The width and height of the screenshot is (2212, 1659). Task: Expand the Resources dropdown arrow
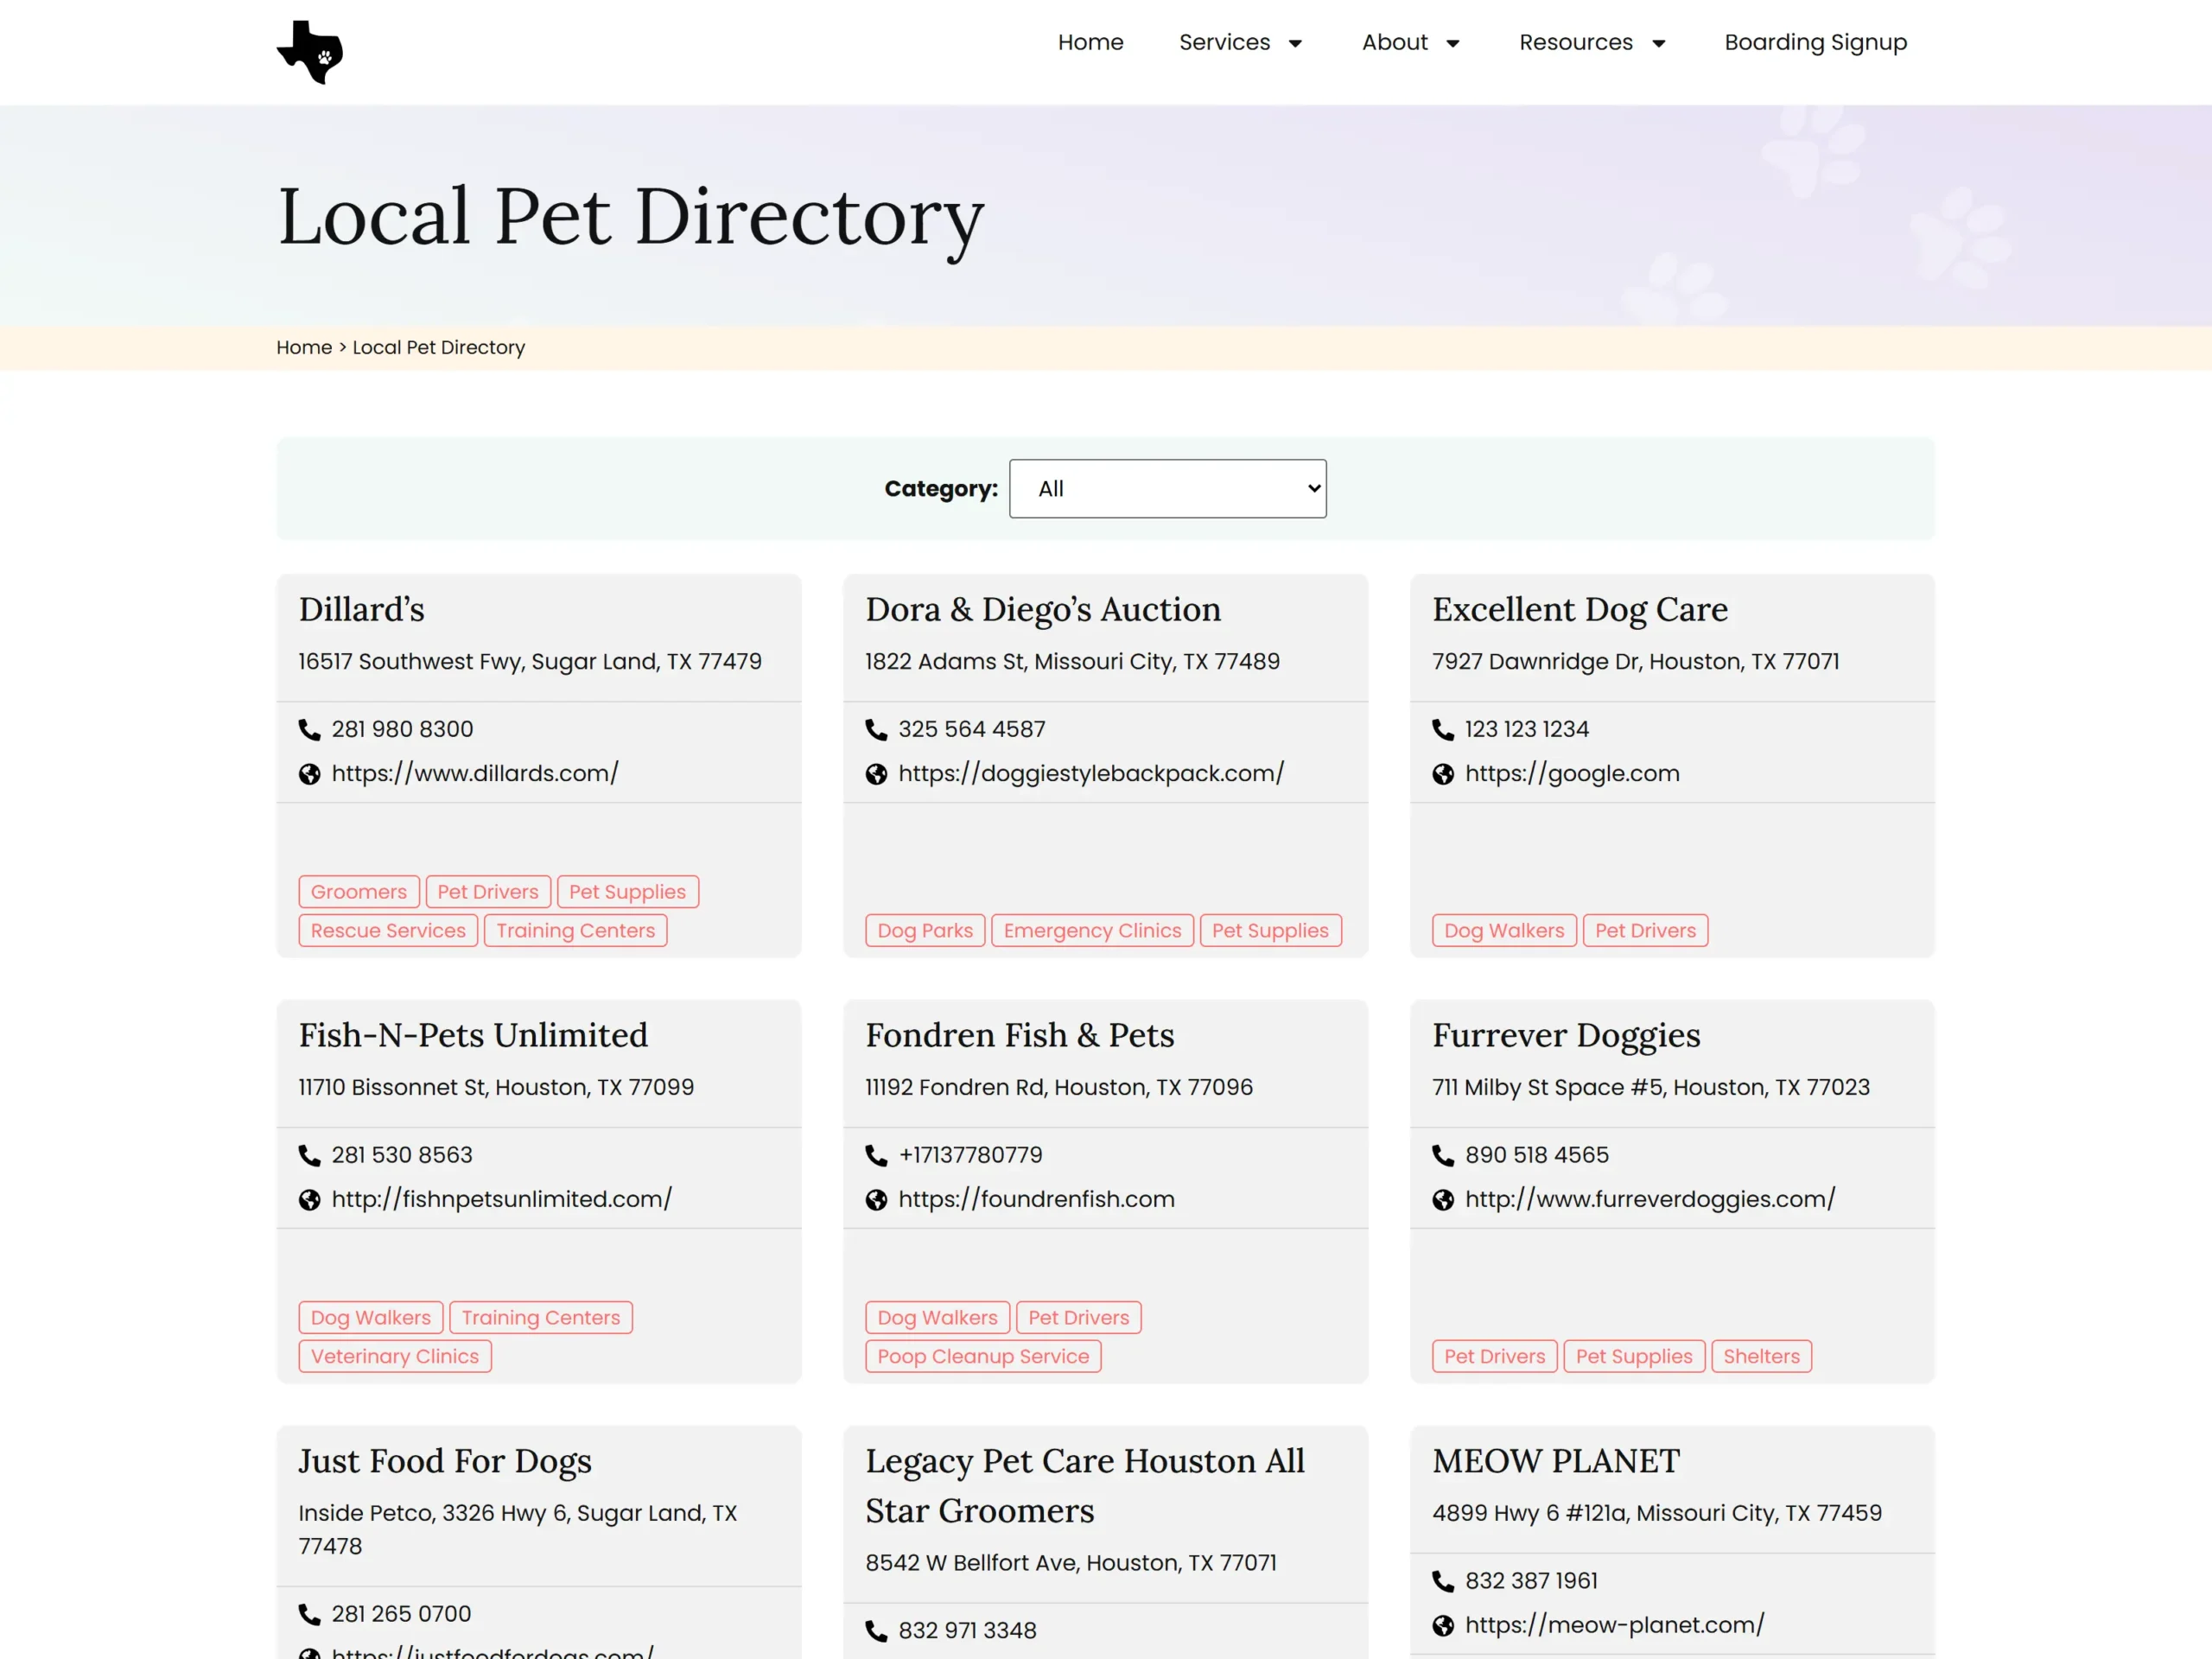(x=1659, y=43)
